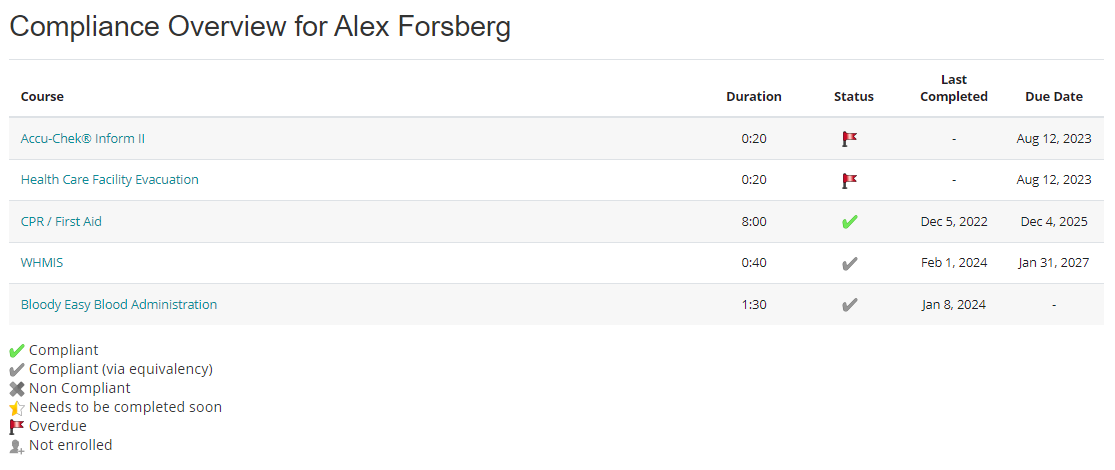Click the green Compliant legend icon

coord(17,351)
